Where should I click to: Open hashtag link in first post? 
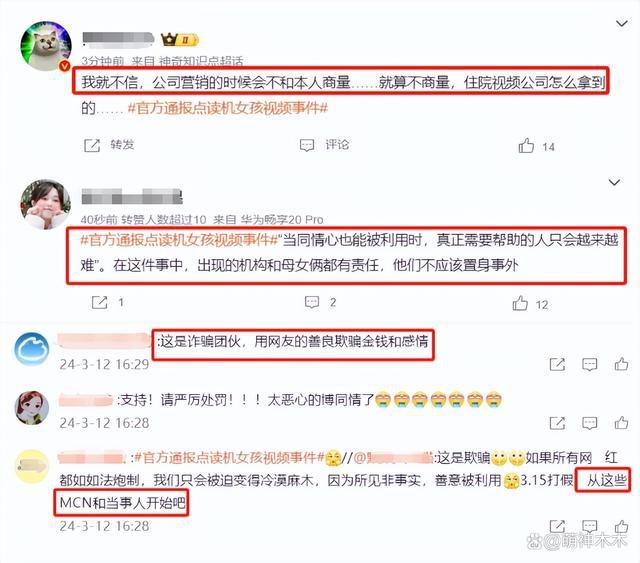[x=228, y=108]
